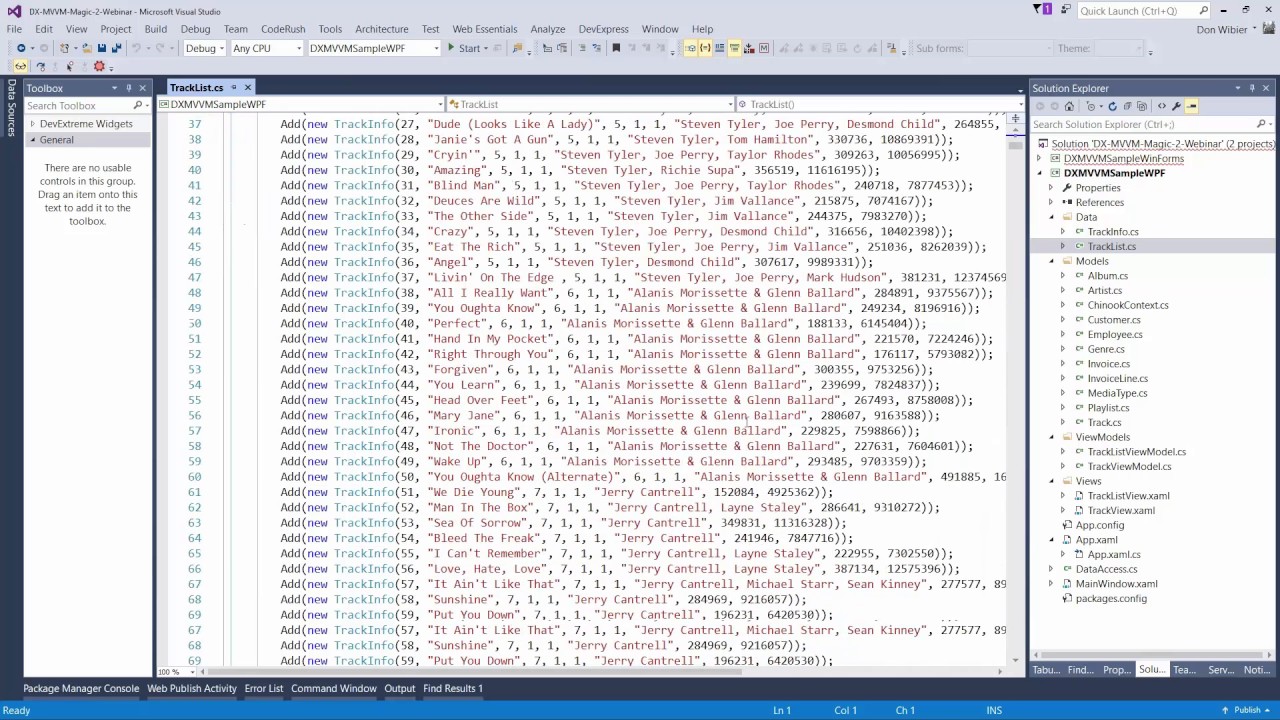The height and width of the screenshot is (720, 1280).
Task: Open the Architecture menu
Action: 381,29
